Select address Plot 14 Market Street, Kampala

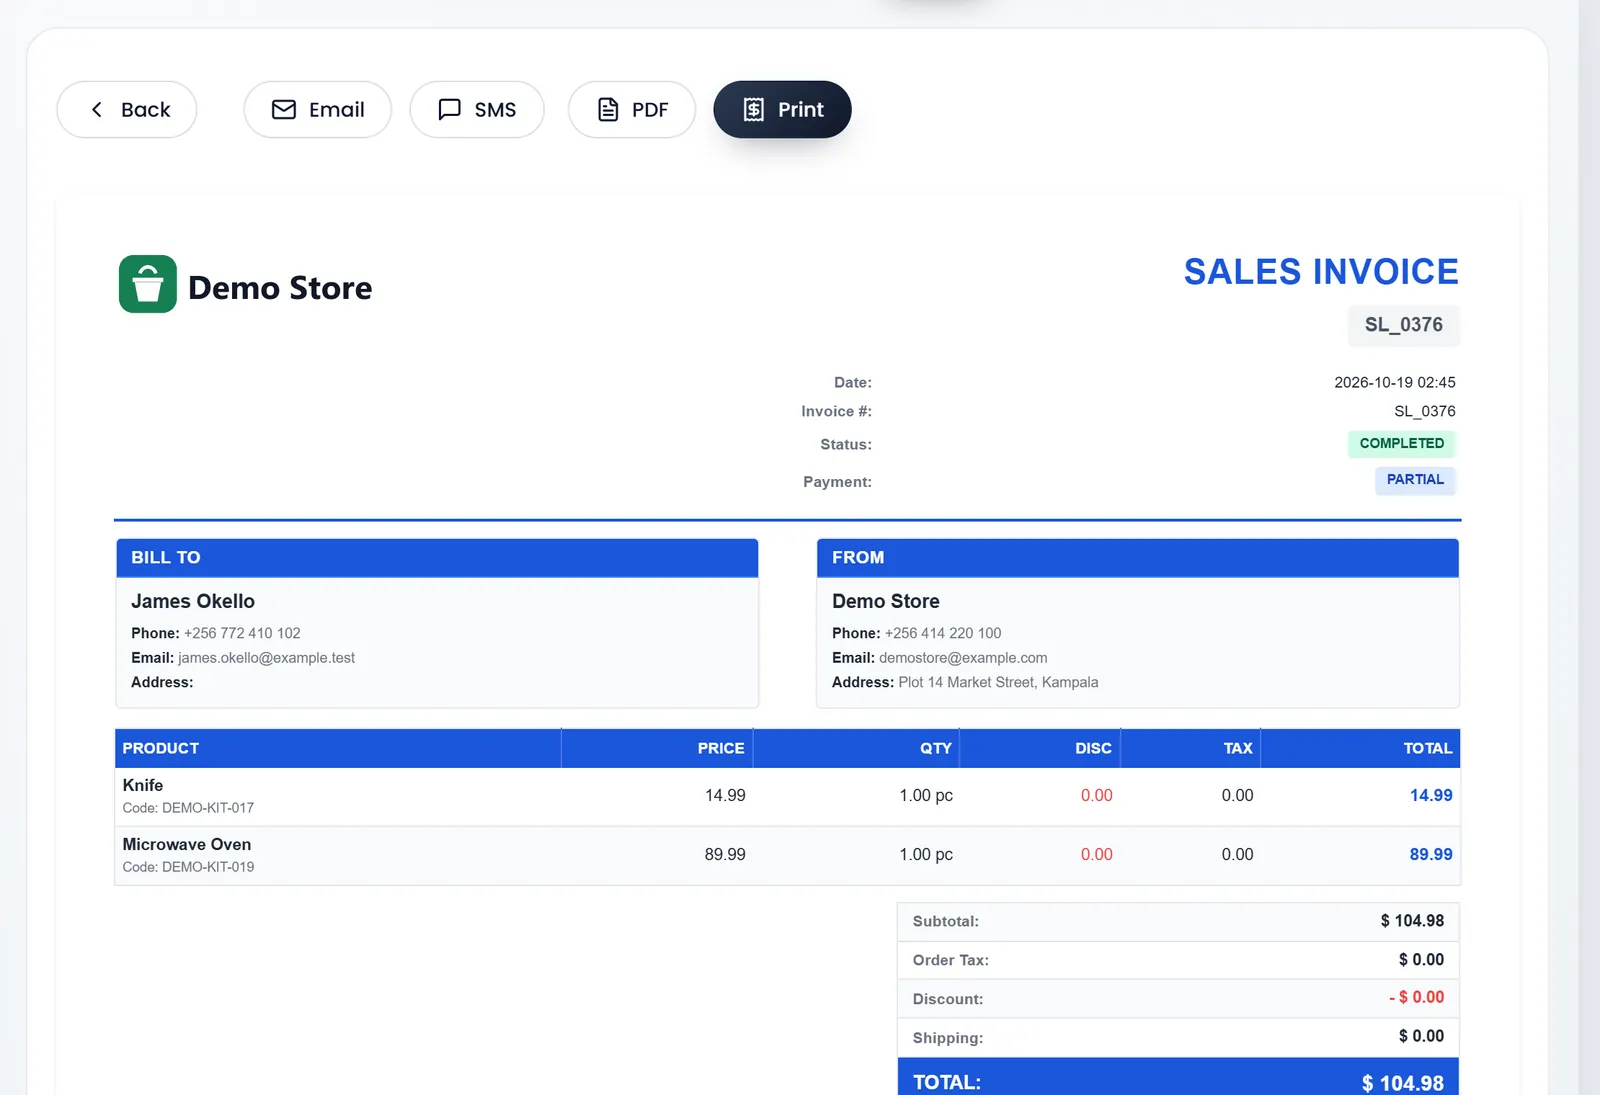(998, 682)
